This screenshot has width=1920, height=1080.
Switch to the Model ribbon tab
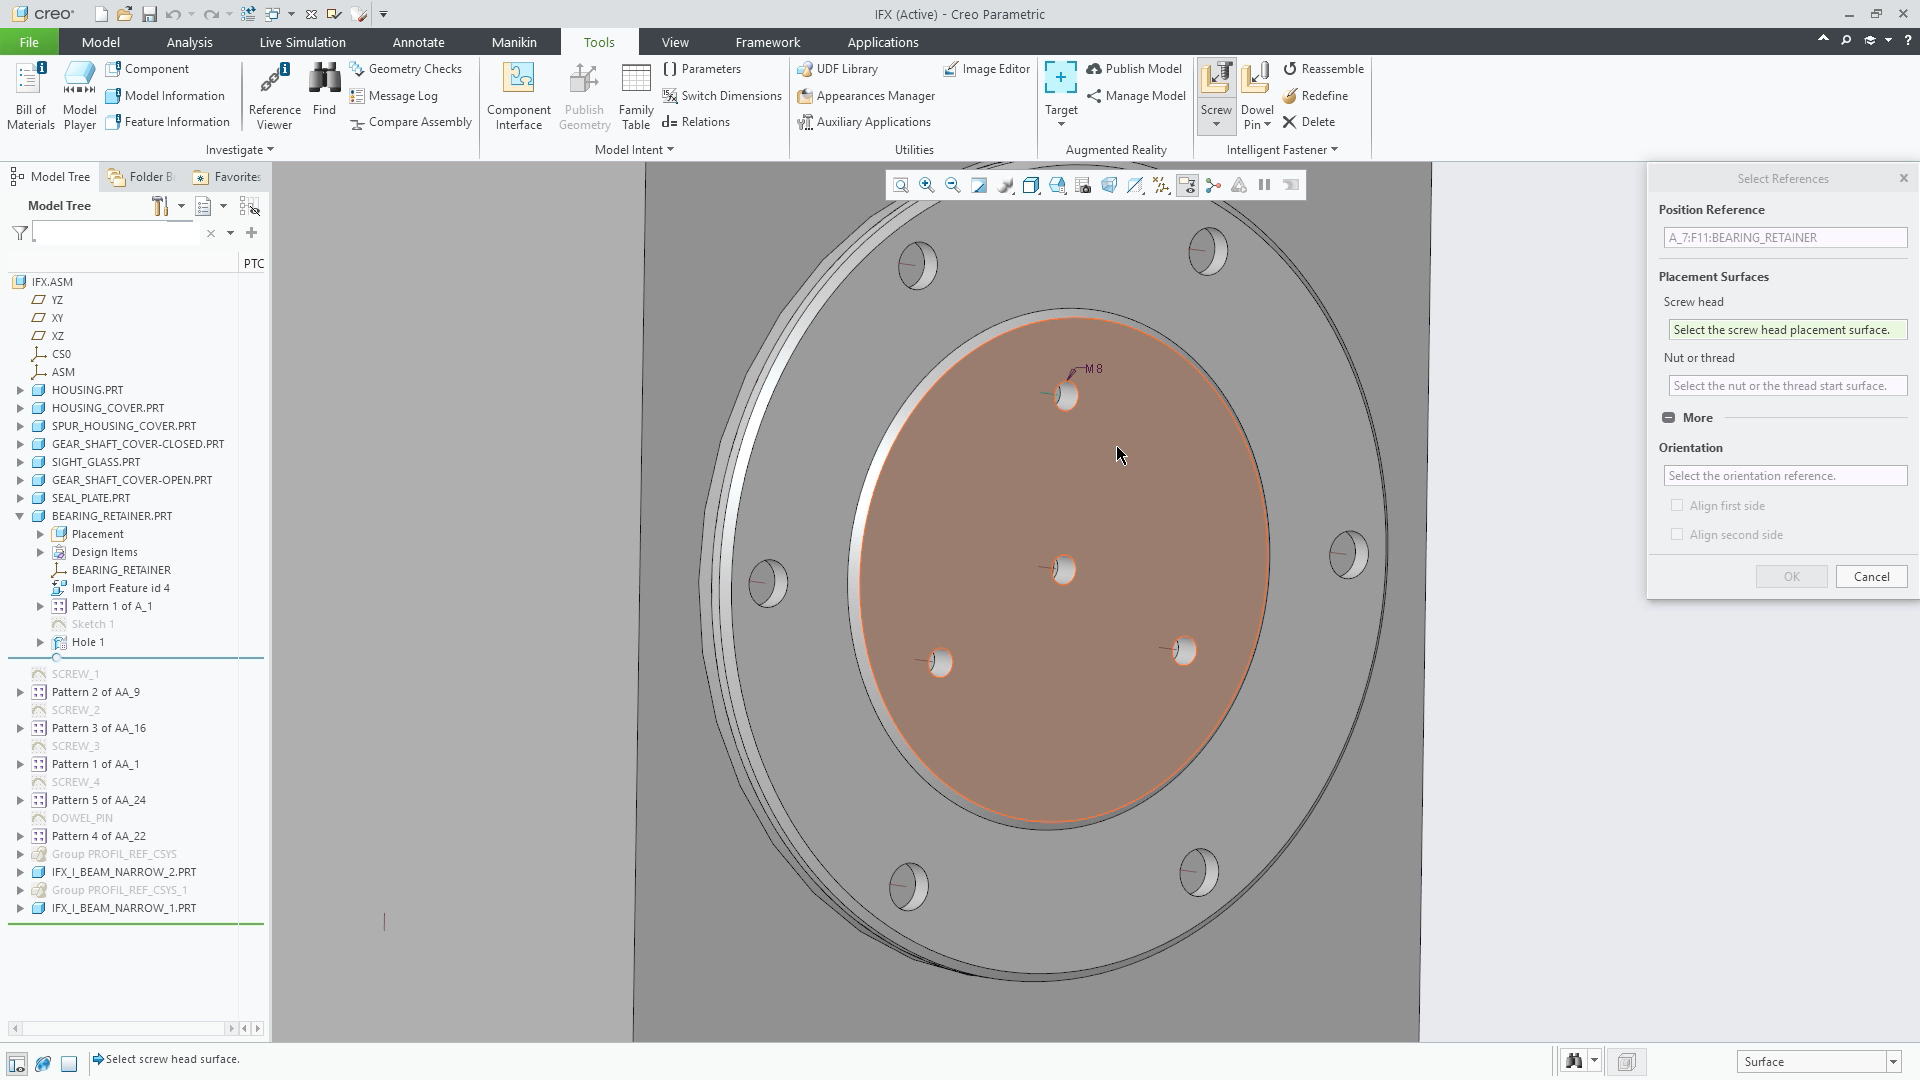100,42
